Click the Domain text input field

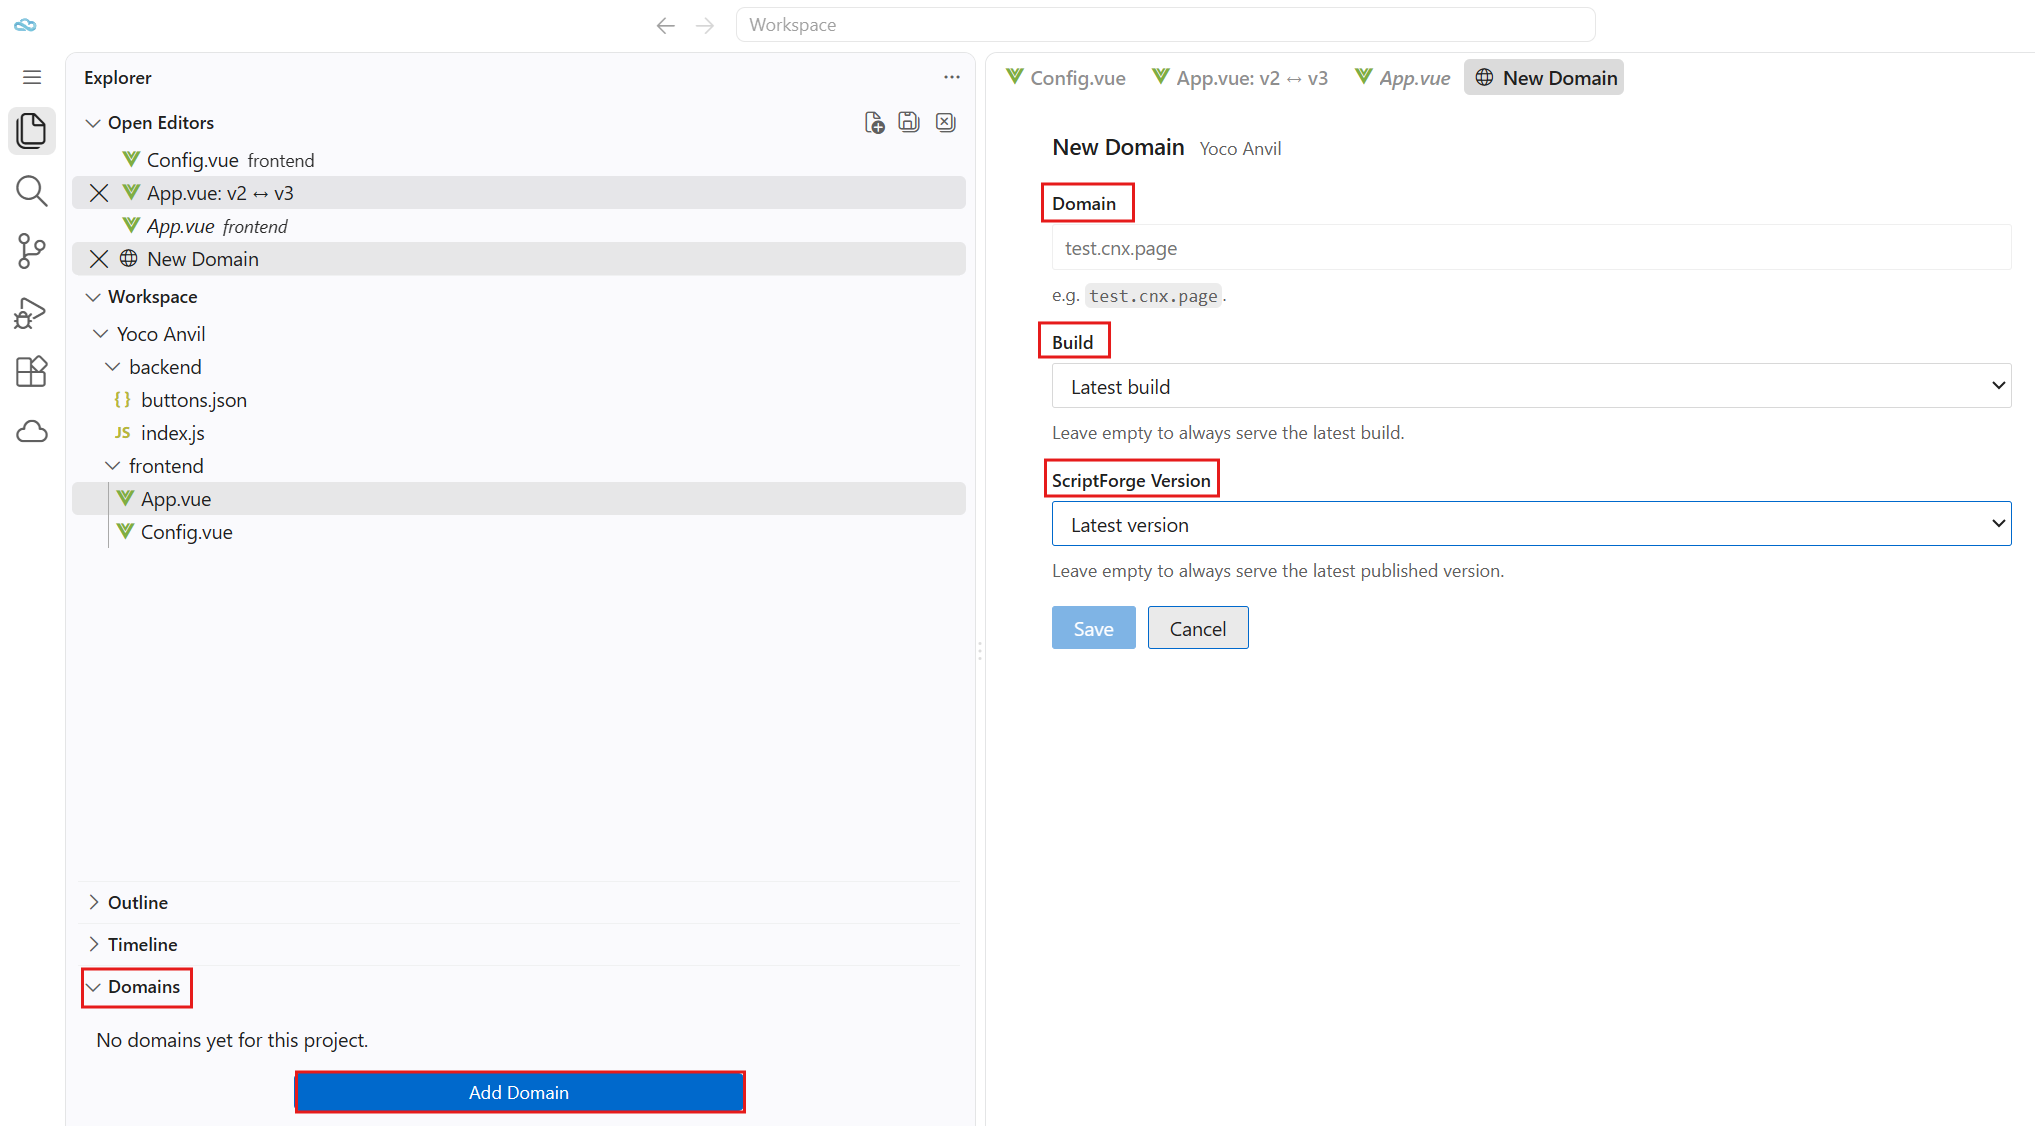pyautogui.click(x=1531, y=248)
